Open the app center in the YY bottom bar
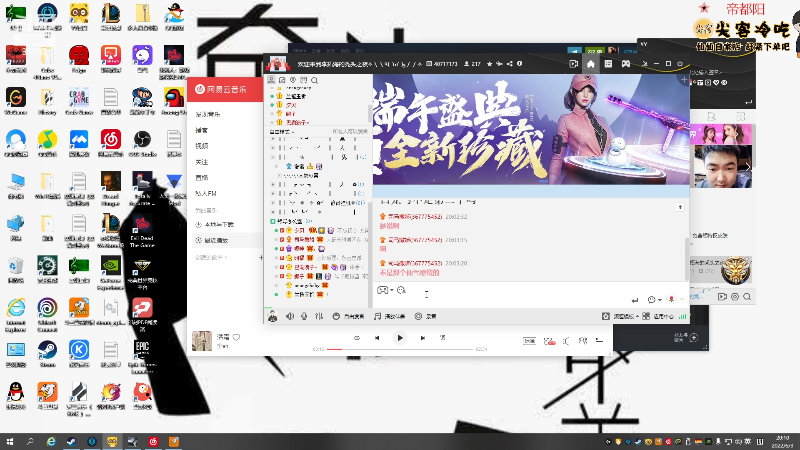Image resolution: width=800 pixels, height=450 pixels. pyautogui.click(x=658, y=316)
